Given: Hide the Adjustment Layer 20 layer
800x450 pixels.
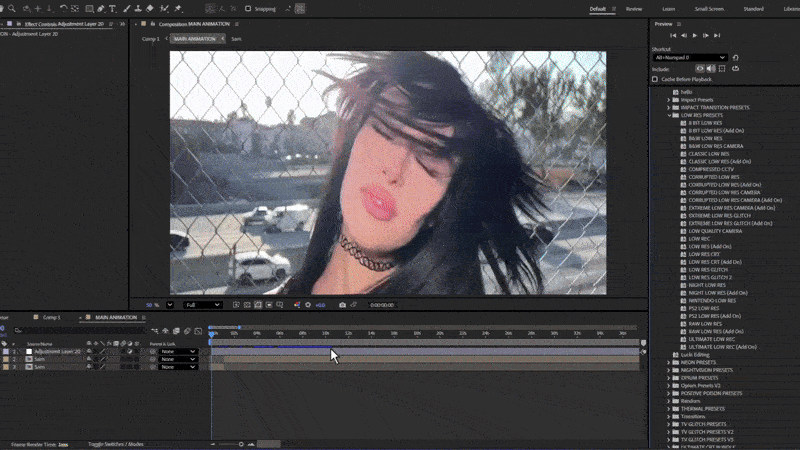Looking at the screenshot, I should (89, 352).
